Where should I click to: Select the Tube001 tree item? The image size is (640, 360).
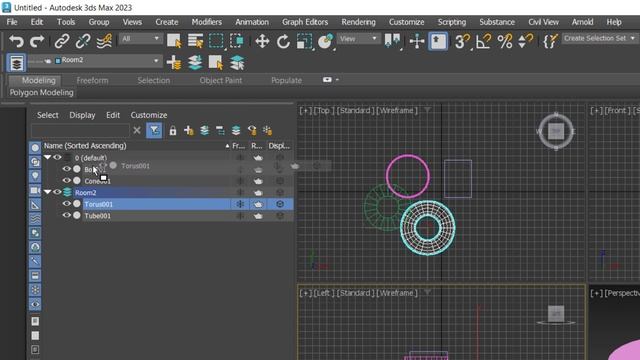[98, 216]
